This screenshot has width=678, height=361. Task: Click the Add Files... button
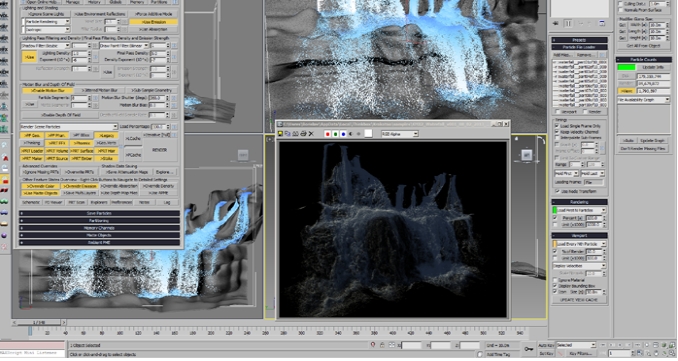click(563, 55)
